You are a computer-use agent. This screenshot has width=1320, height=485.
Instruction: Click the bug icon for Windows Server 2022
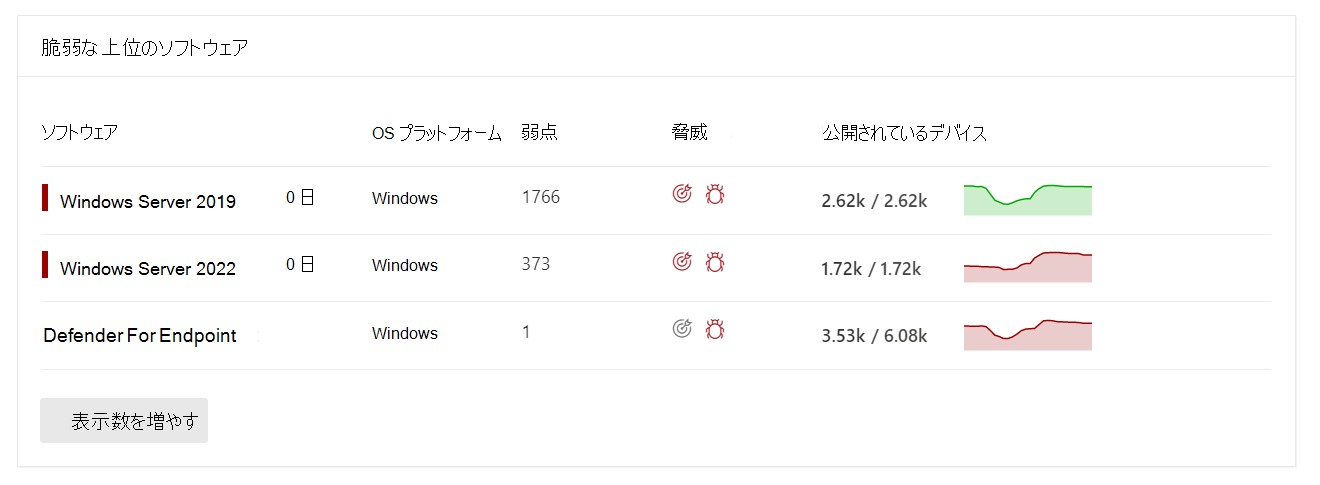(x=715, y=262)
